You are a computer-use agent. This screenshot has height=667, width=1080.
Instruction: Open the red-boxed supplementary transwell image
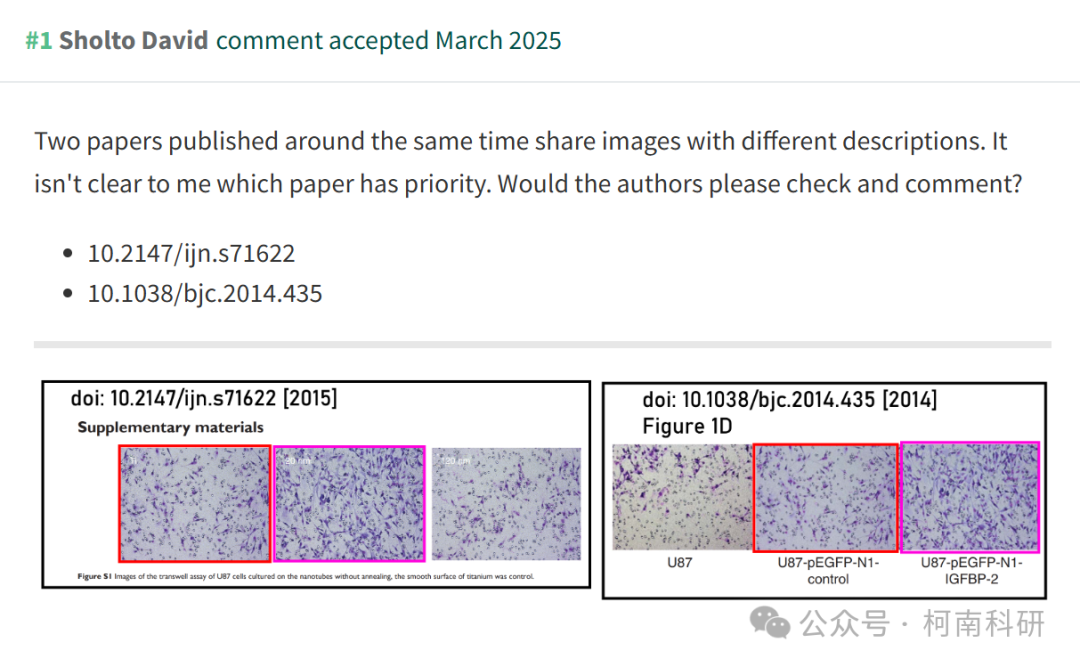click(x=194, y=504)
